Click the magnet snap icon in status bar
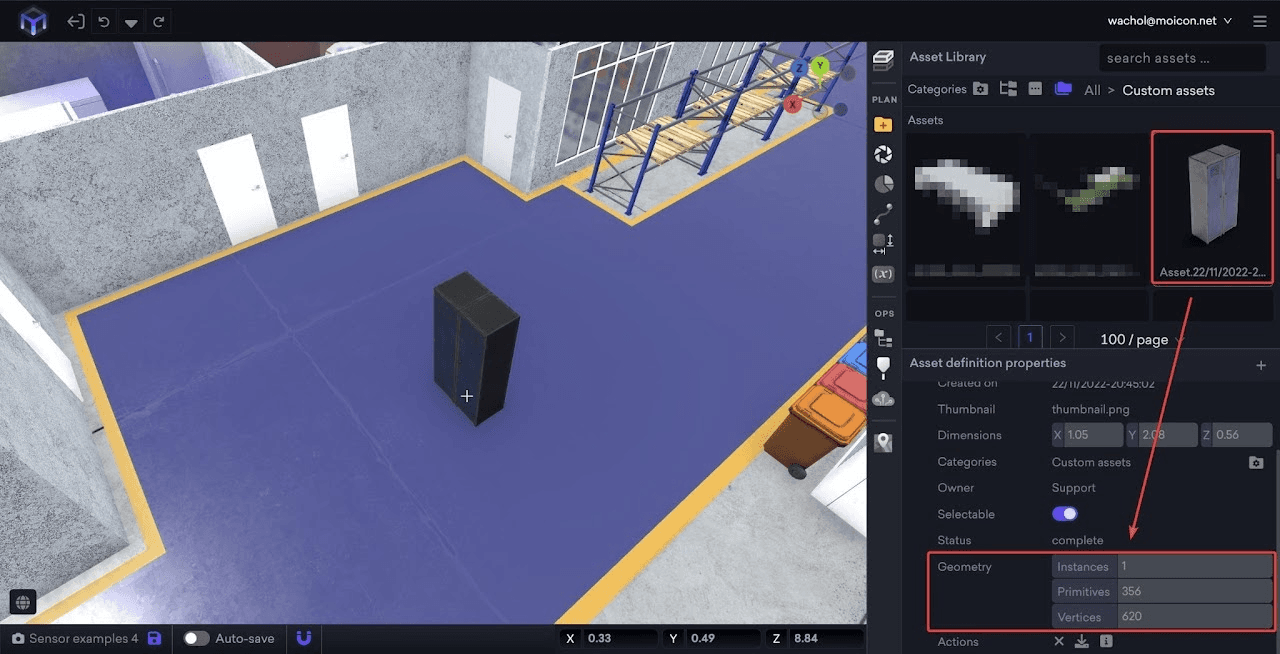This screenshot has width=1280, height=654. point(305,638)
